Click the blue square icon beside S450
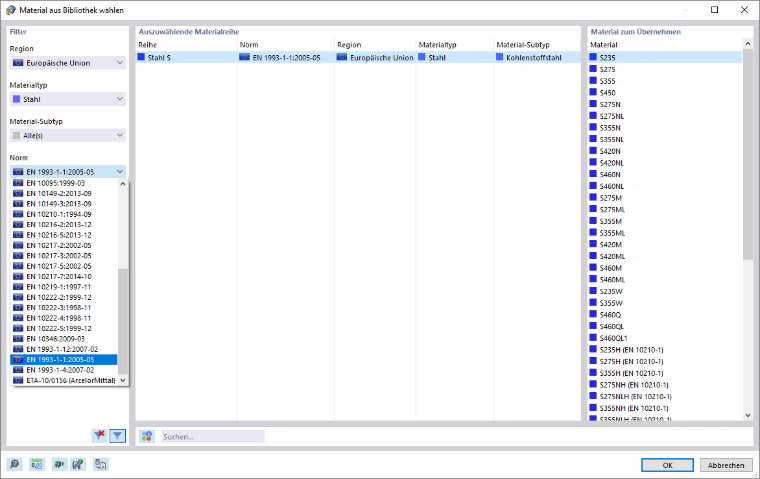 [x=593, y=92]
